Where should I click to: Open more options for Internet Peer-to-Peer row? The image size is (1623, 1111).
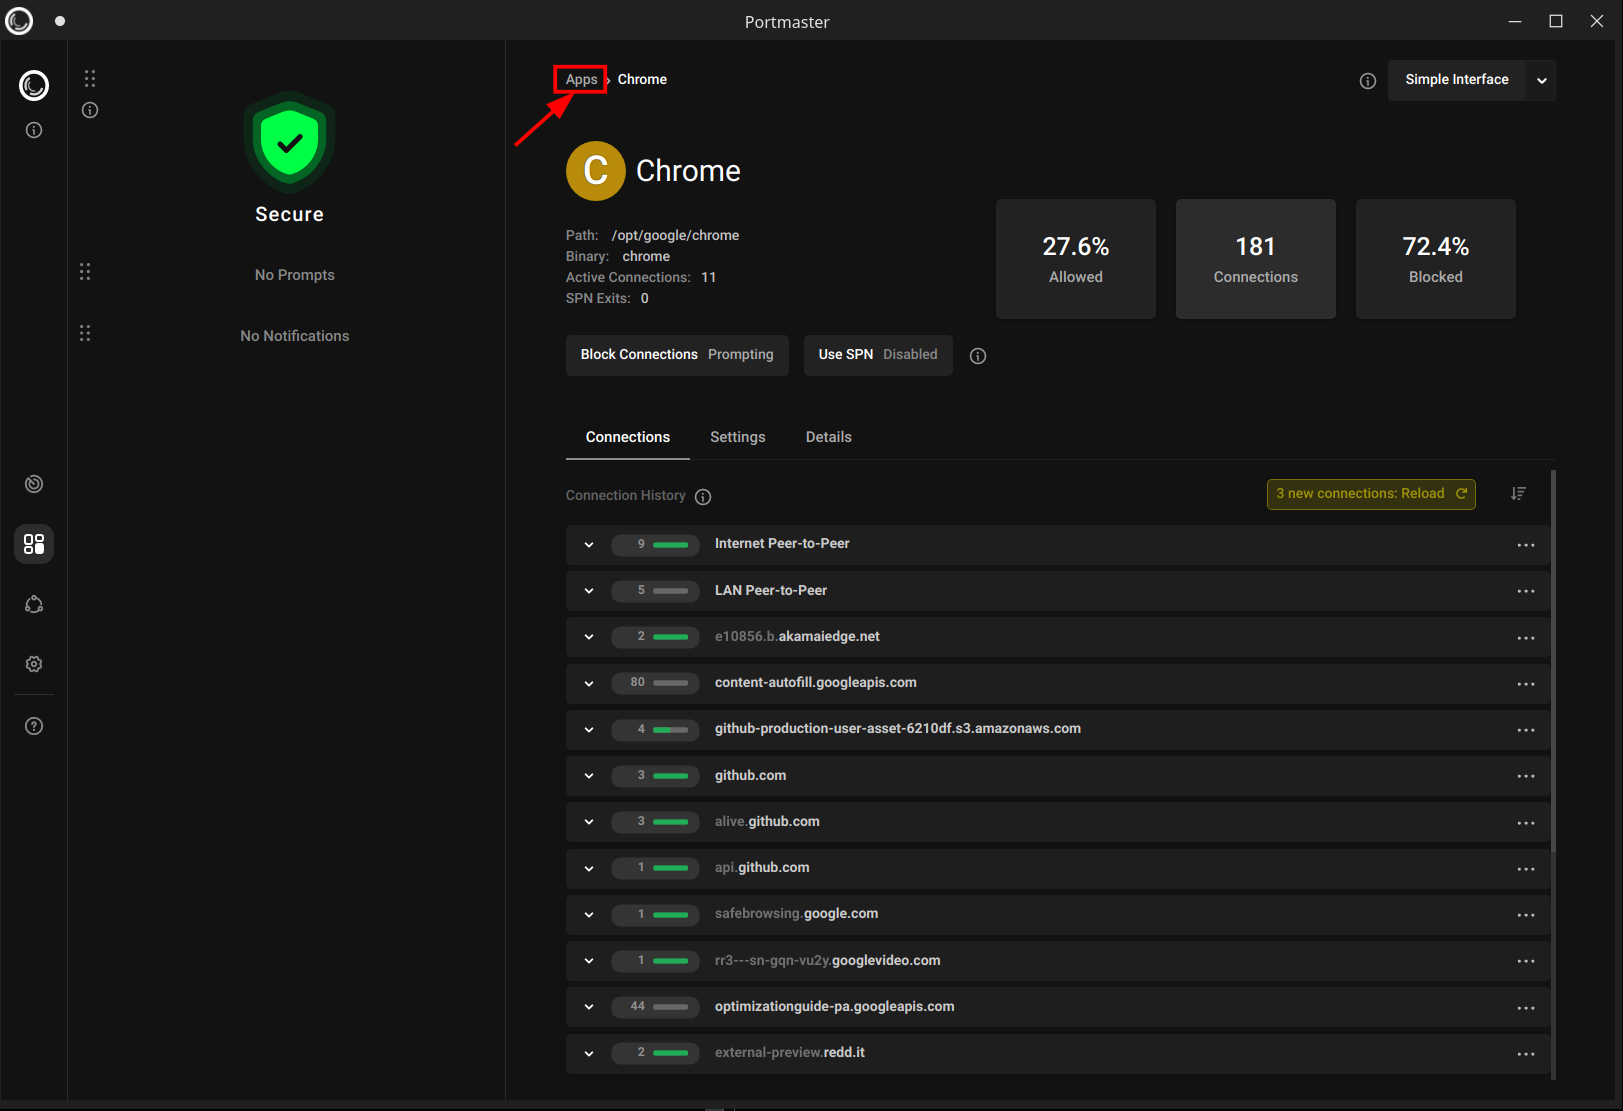coord(1526,545)
